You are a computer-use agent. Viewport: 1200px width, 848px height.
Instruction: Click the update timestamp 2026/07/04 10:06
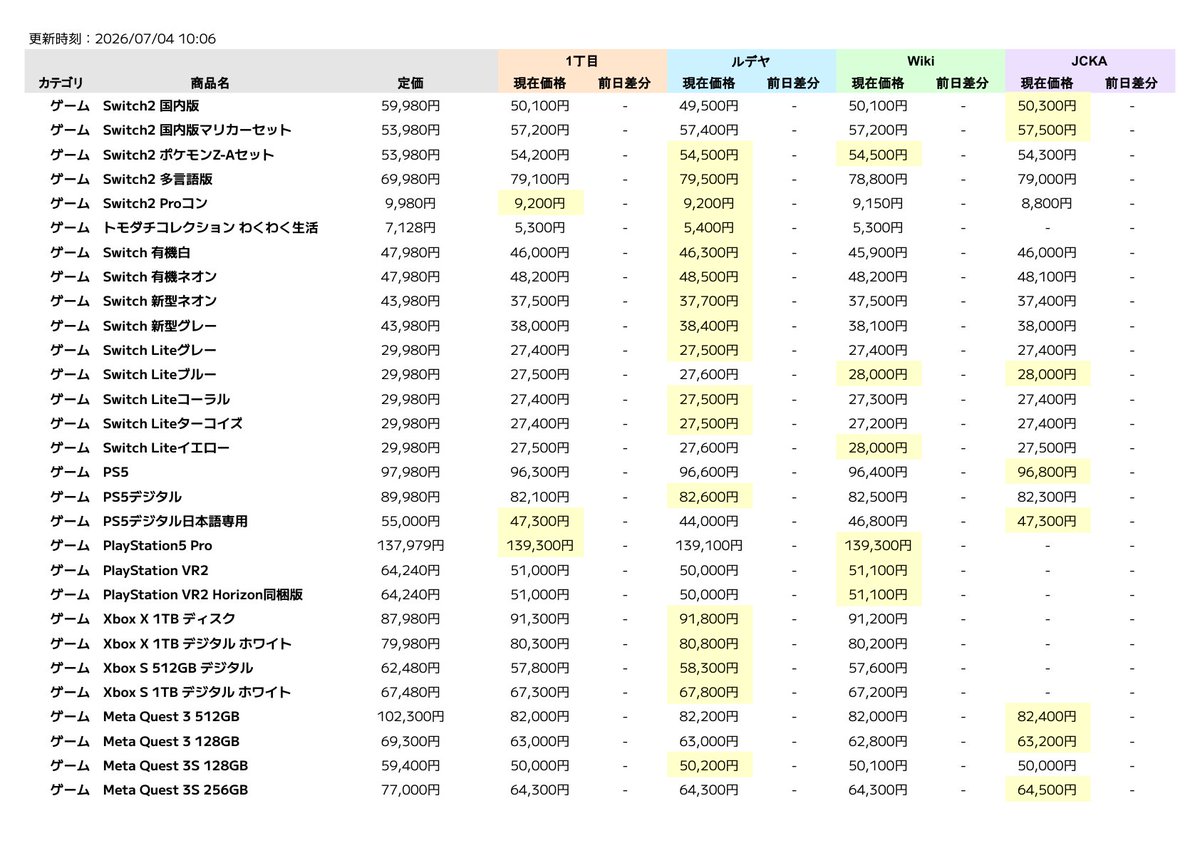point(154,39)
